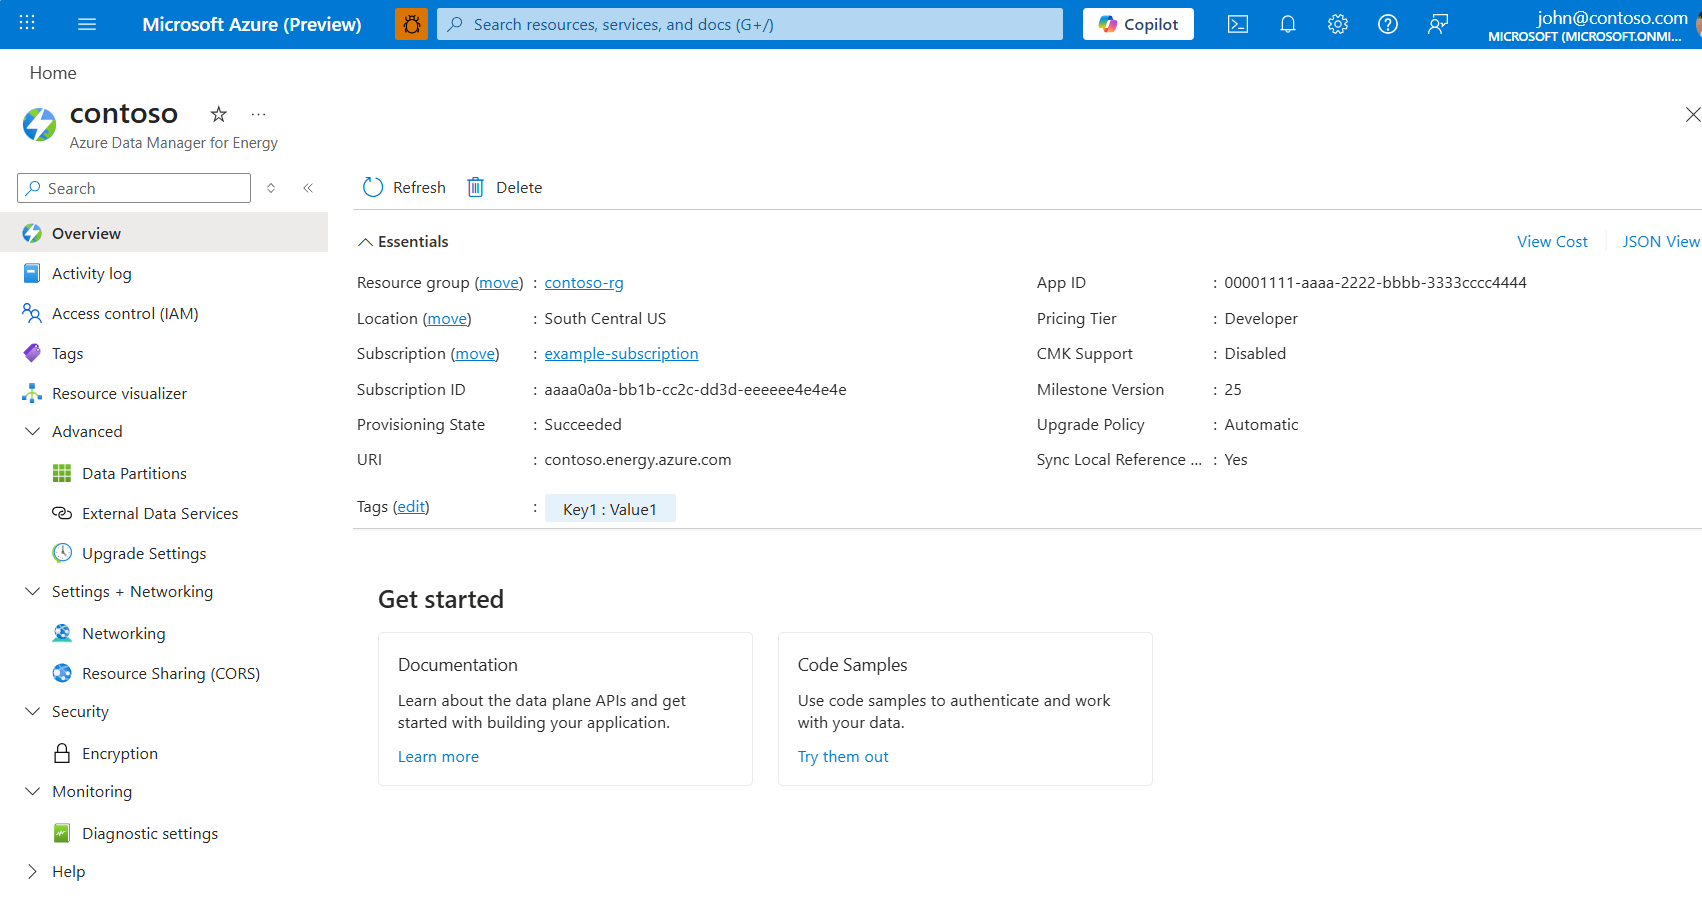The image size is (1702, 904).
Task: Click move link beside Location
Action: (447, 319)
